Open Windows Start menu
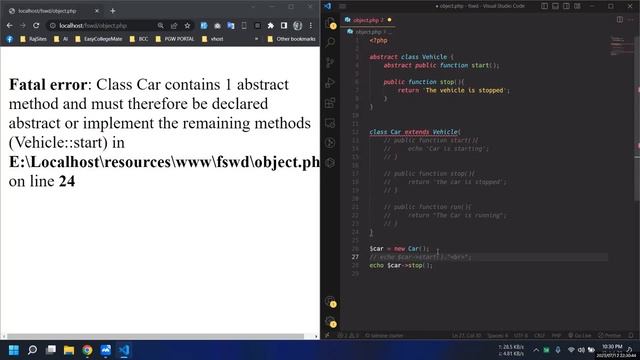This screenshot has width=640, height=360. [x=13, y=350]
